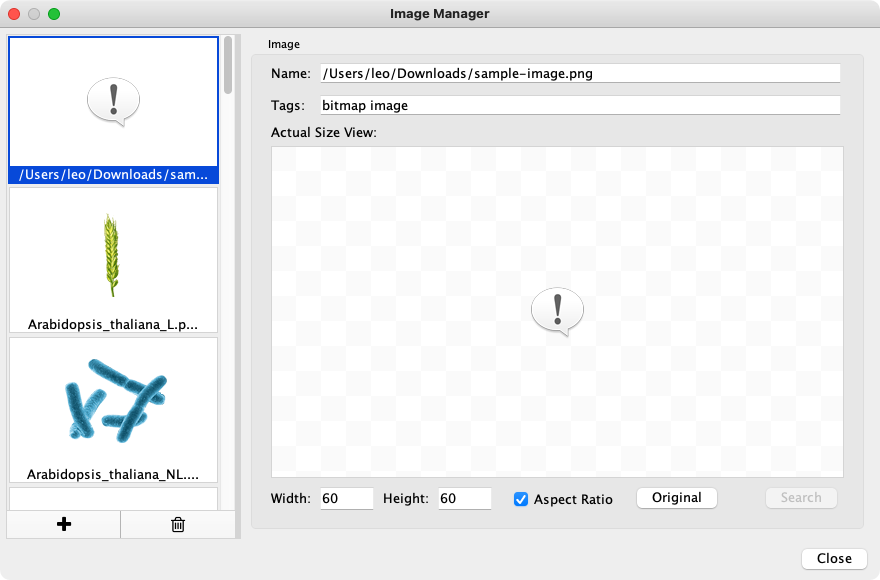The image size is (880, 580).
Task: Click the Width input field
Action: pos(346,499)
